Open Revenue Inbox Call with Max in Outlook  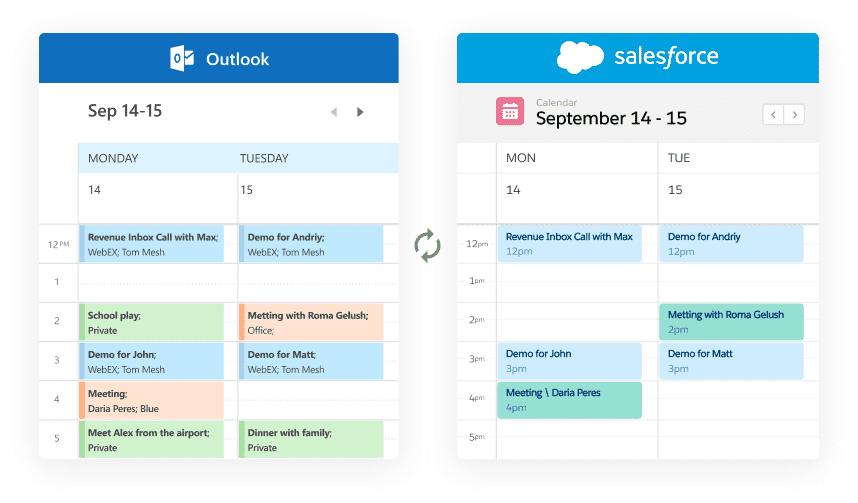click(152, 244)
